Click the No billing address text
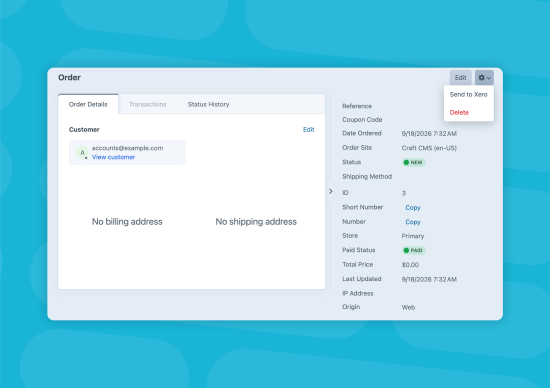The height and width of the screenshot is (388, 550). pos(127,222)
